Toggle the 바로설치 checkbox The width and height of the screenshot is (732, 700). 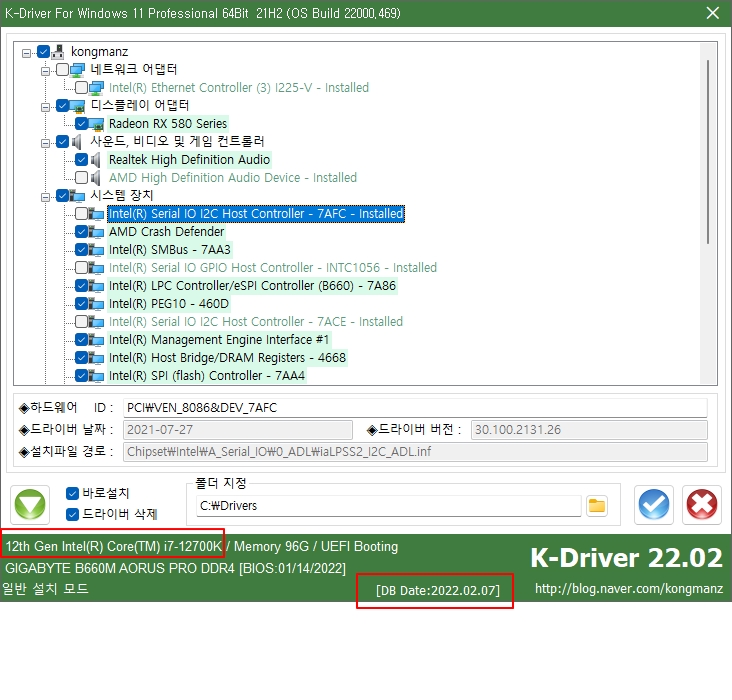pyautogui.click(x=72, y=493)
